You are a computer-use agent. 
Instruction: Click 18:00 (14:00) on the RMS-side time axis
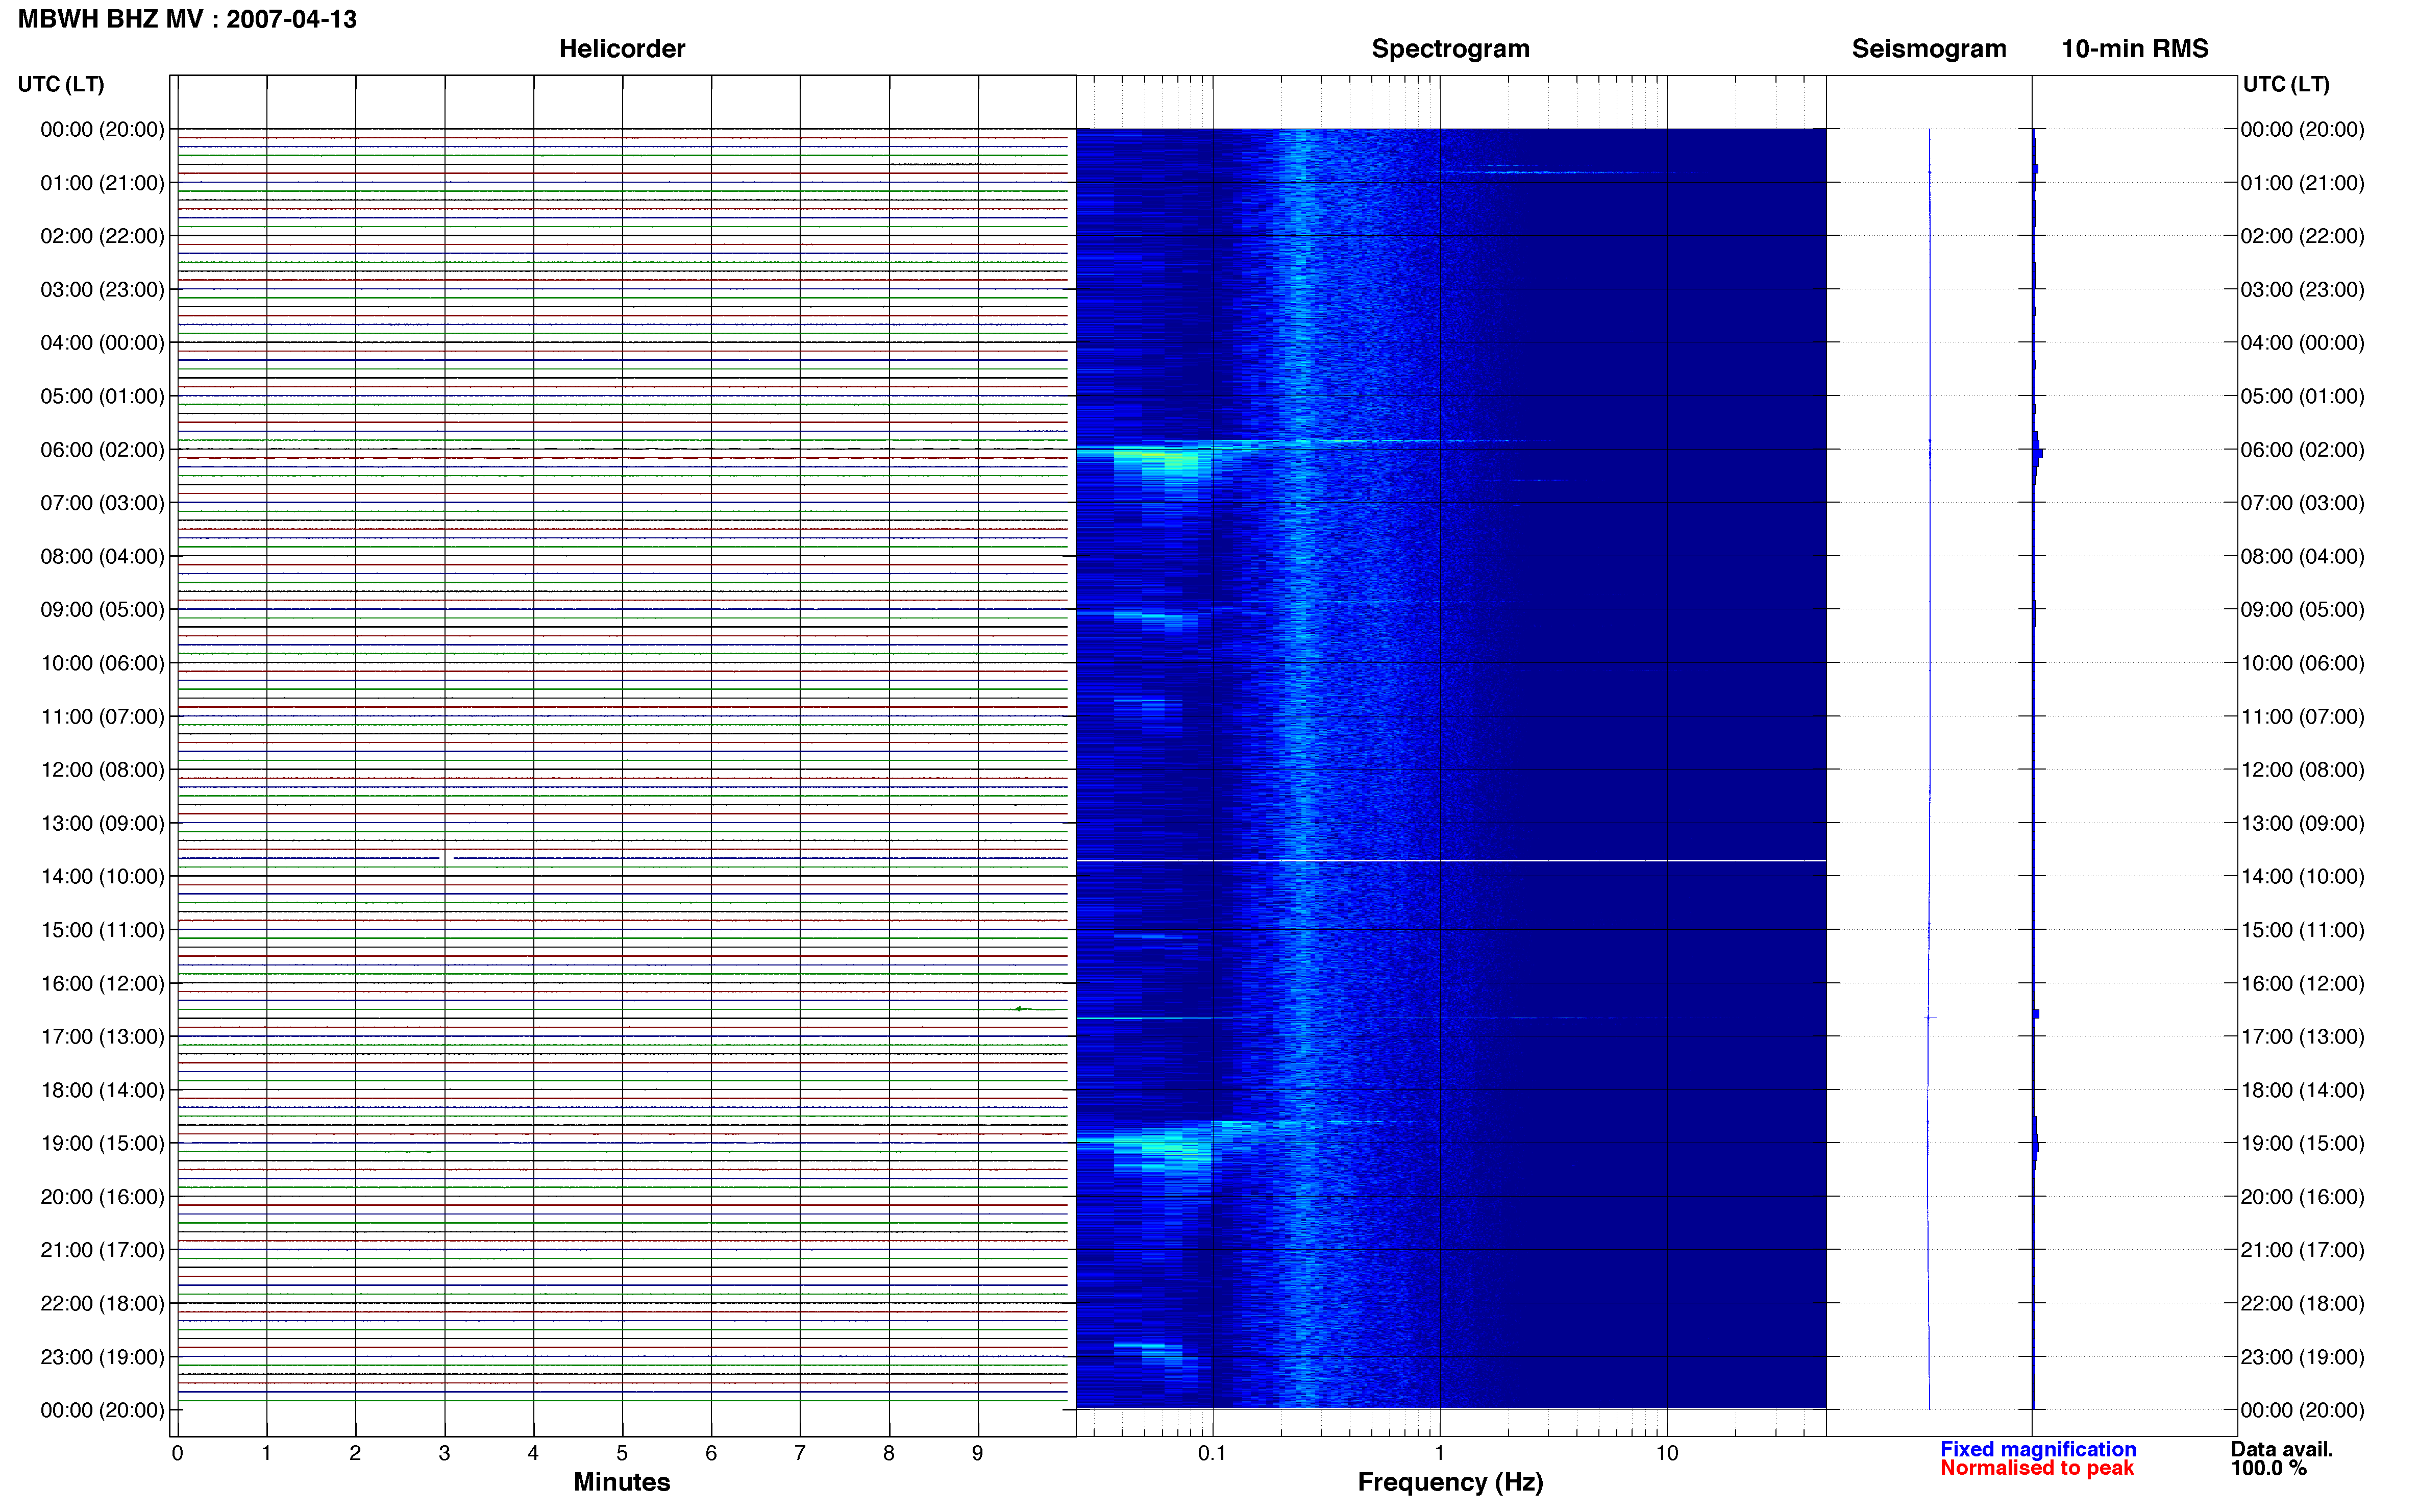click(x=2302, y=1090)
